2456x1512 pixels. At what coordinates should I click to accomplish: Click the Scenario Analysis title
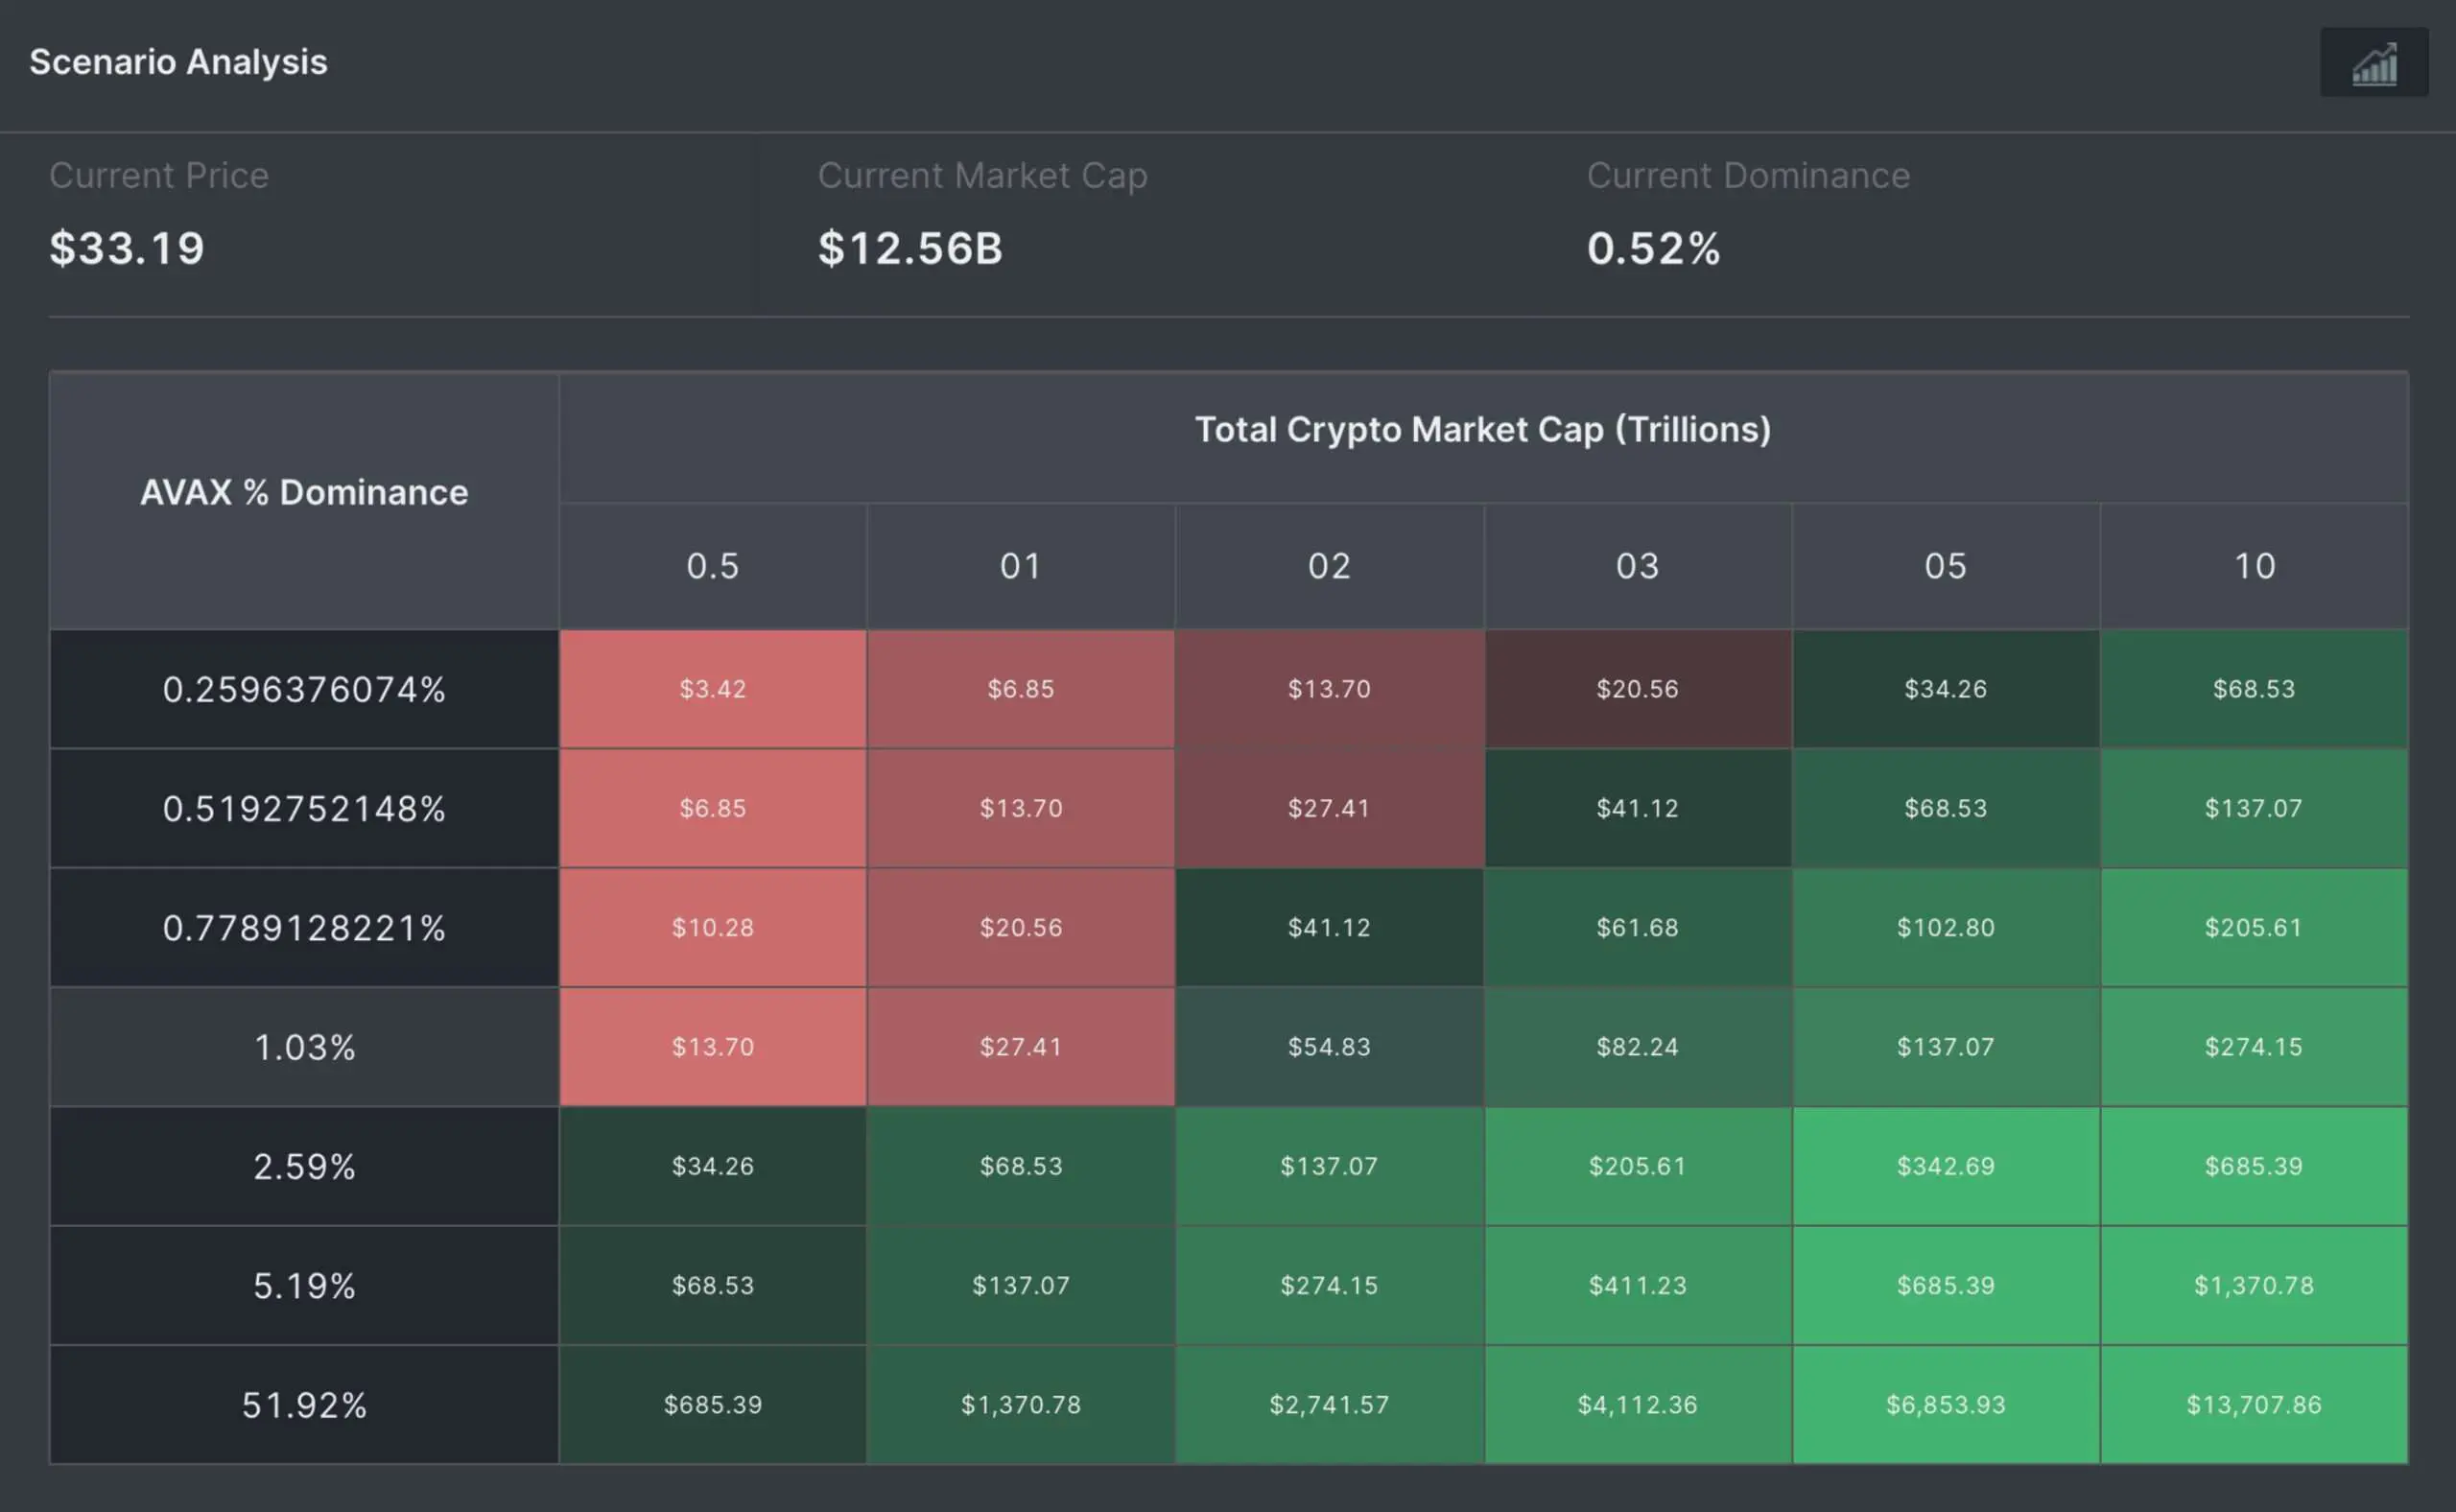coord(178,62)
